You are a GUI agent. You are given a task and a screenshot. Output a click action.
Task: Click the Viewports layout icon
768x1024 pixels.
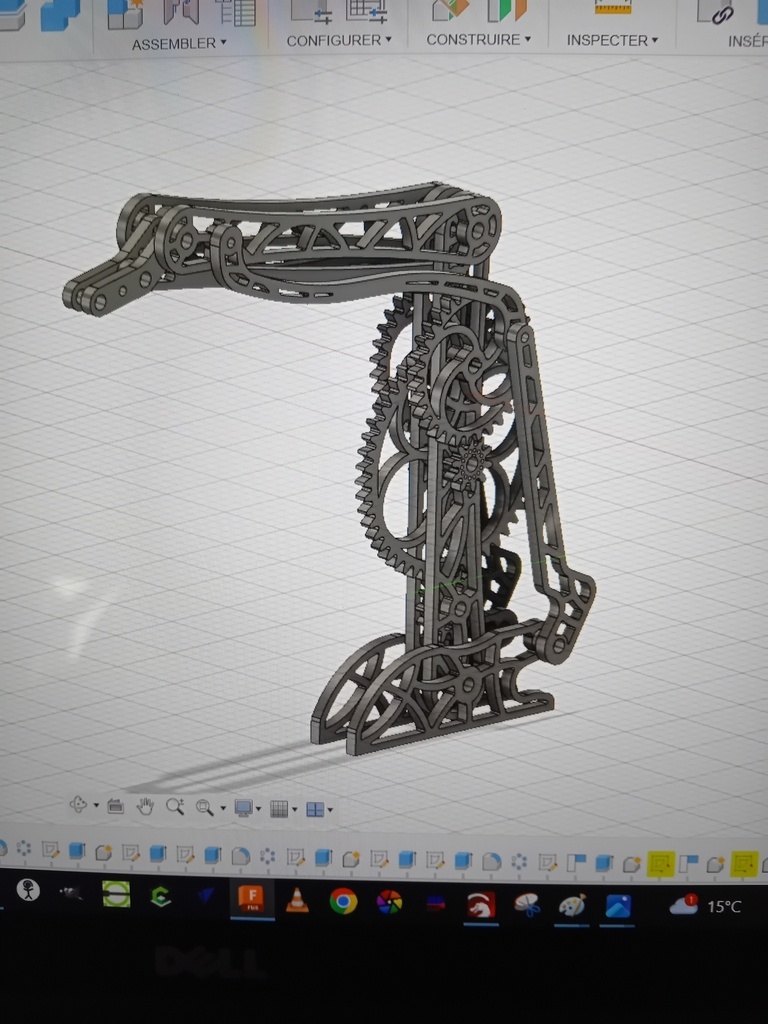pos(315,810)
